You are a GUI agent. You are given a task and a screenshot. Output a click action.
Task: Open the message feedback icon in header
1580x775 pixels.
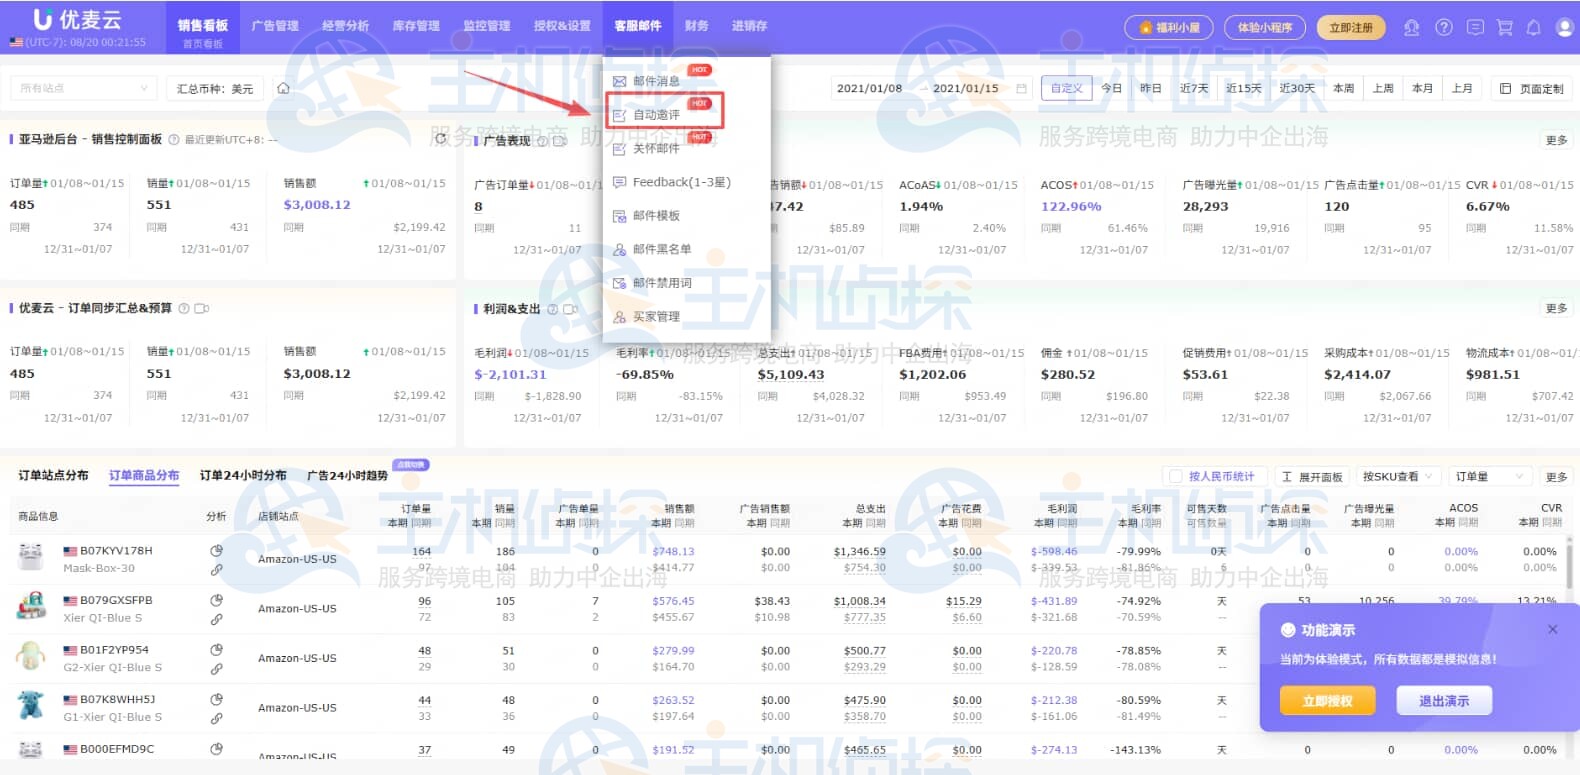coord(1475,28)
